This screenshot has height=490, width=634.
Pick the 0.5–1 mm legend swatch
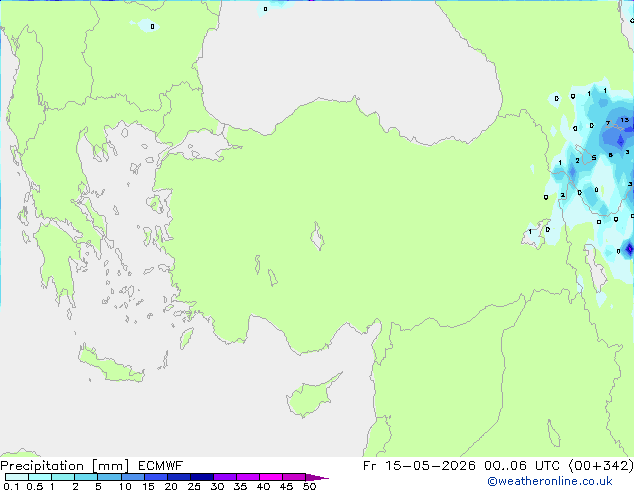[40, 477]
